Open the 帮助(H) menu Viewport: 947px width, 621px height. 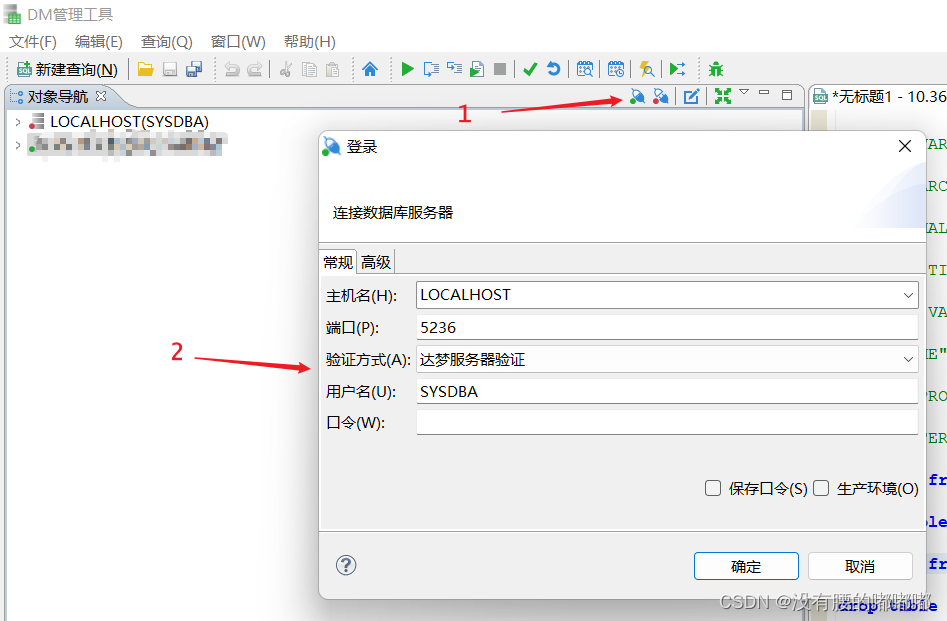310,42
